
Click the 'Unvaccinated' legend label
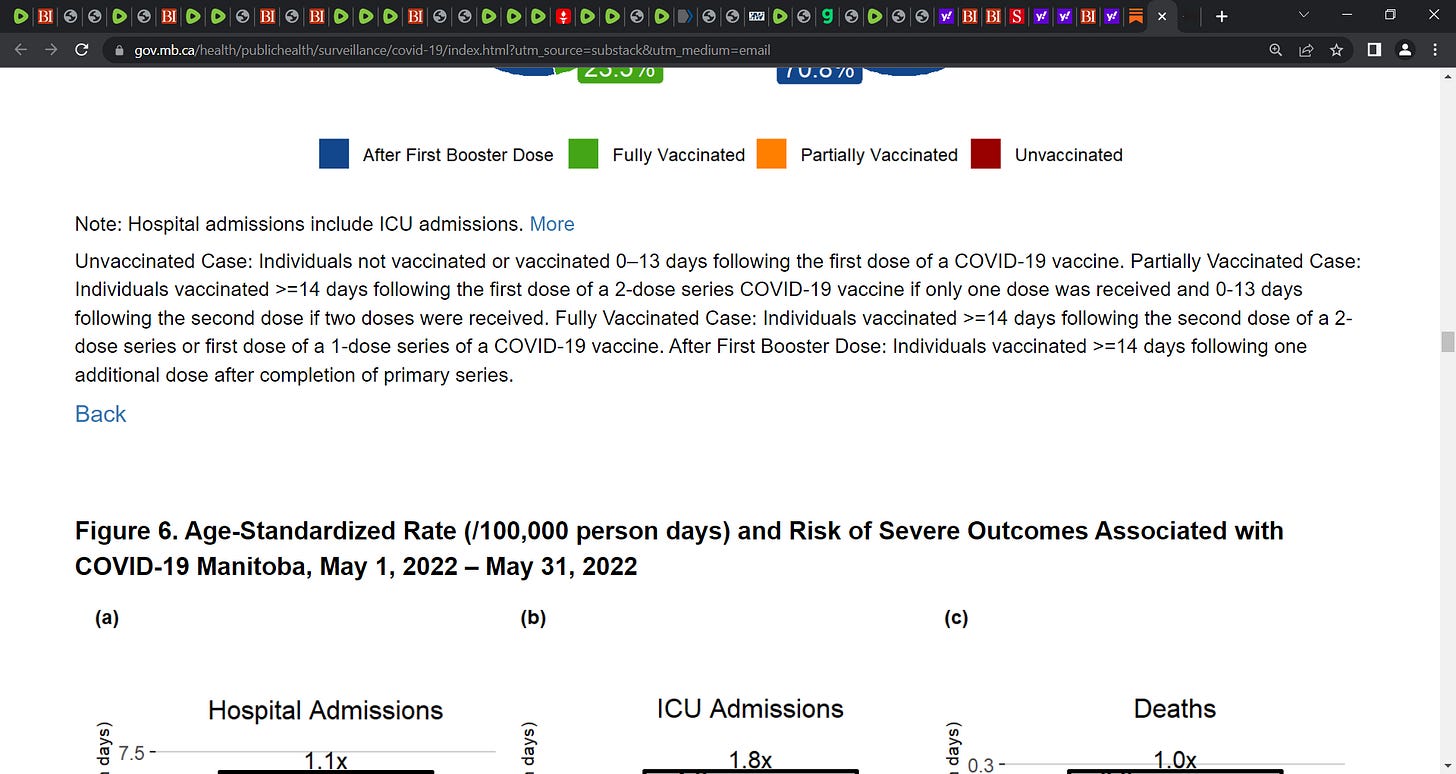[x=1069, y=155]
